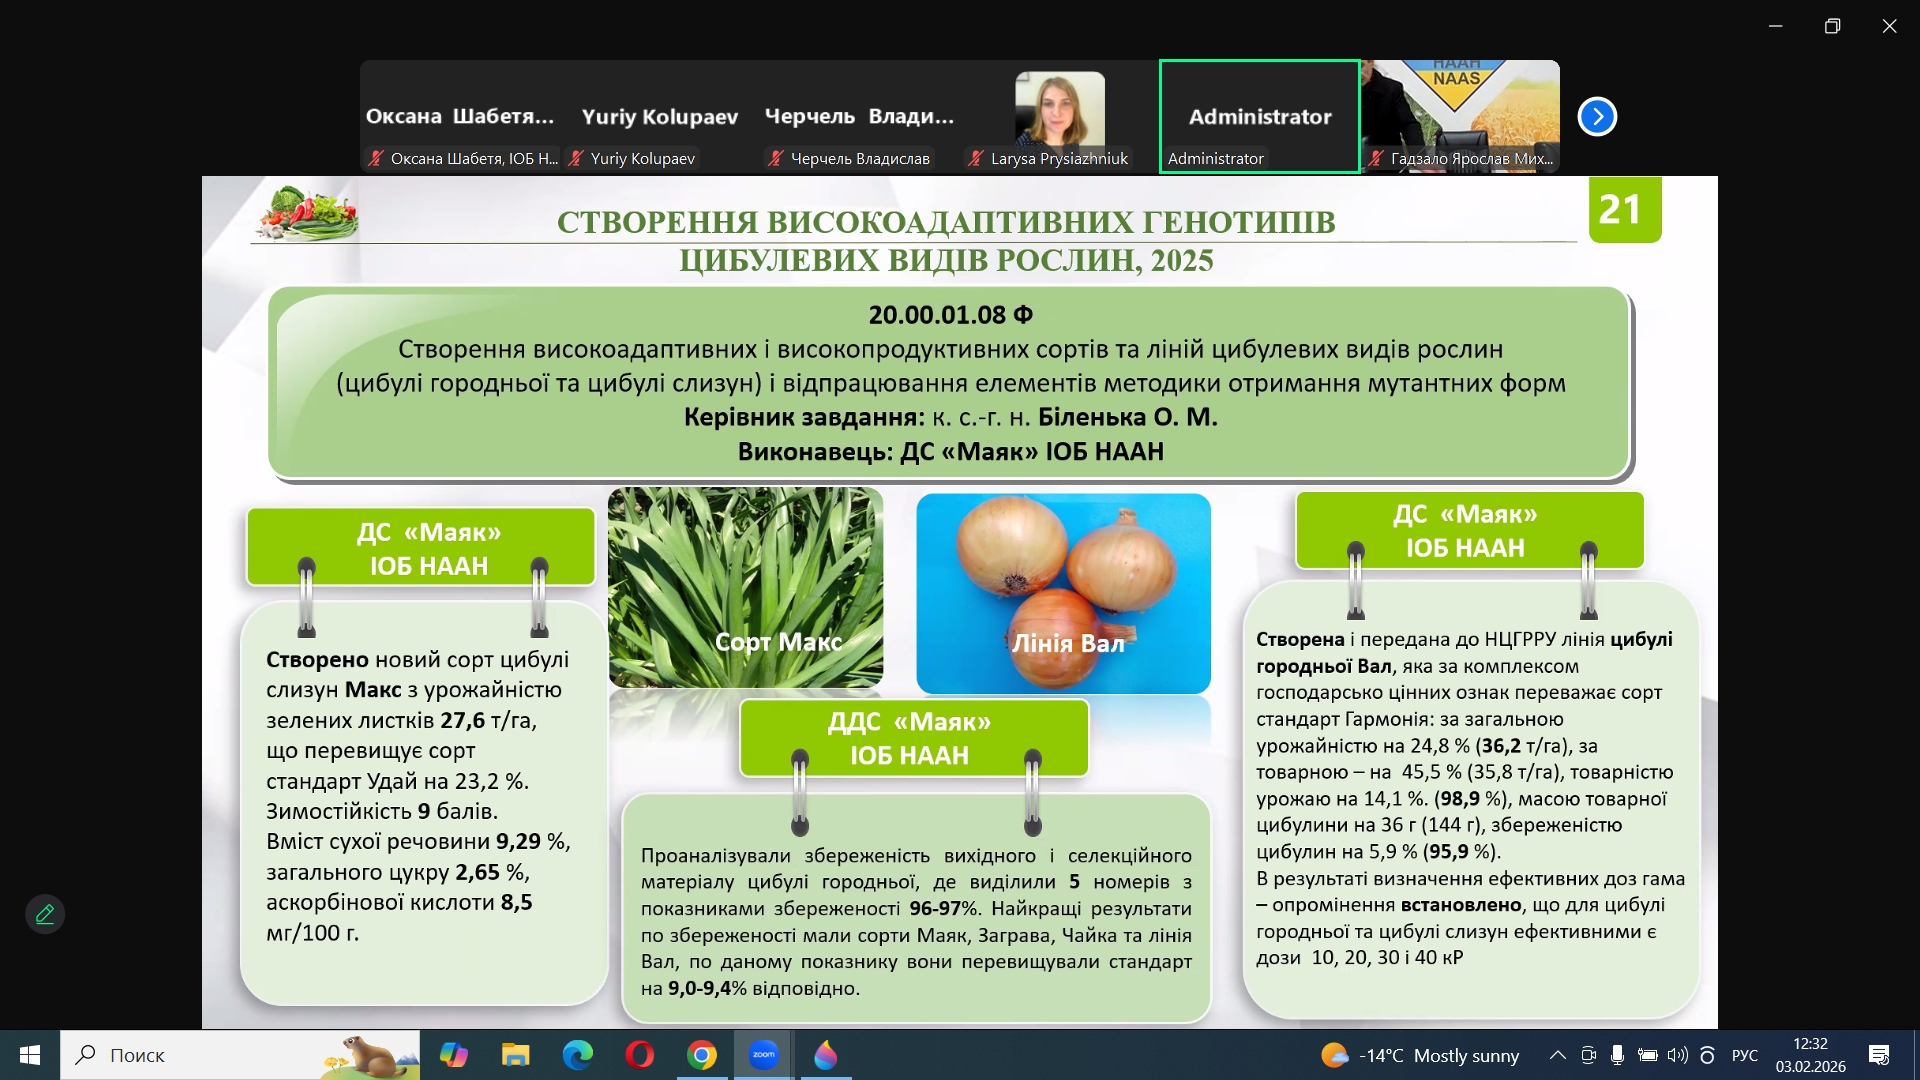Expand the hidden tray icons chevron

[1557, 1055]
